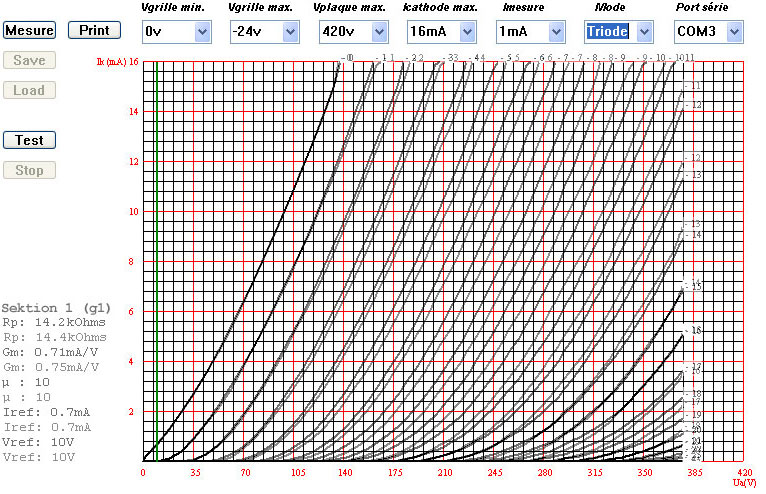Viewport: 766px width, 494px height.
Task: Click the Rp: 14.2kOhms reading
Action: [x=54, y=322]
